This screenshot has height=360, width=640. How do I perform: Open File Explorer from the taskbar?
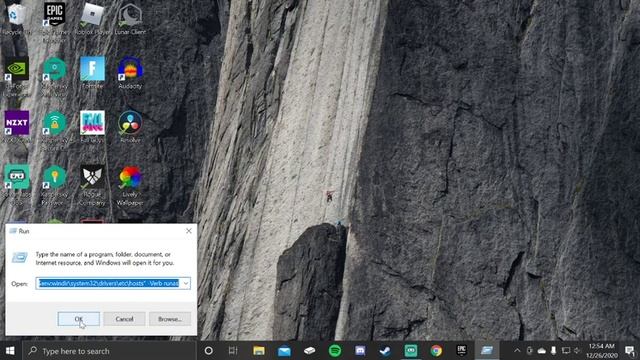(x=259, y=351)
